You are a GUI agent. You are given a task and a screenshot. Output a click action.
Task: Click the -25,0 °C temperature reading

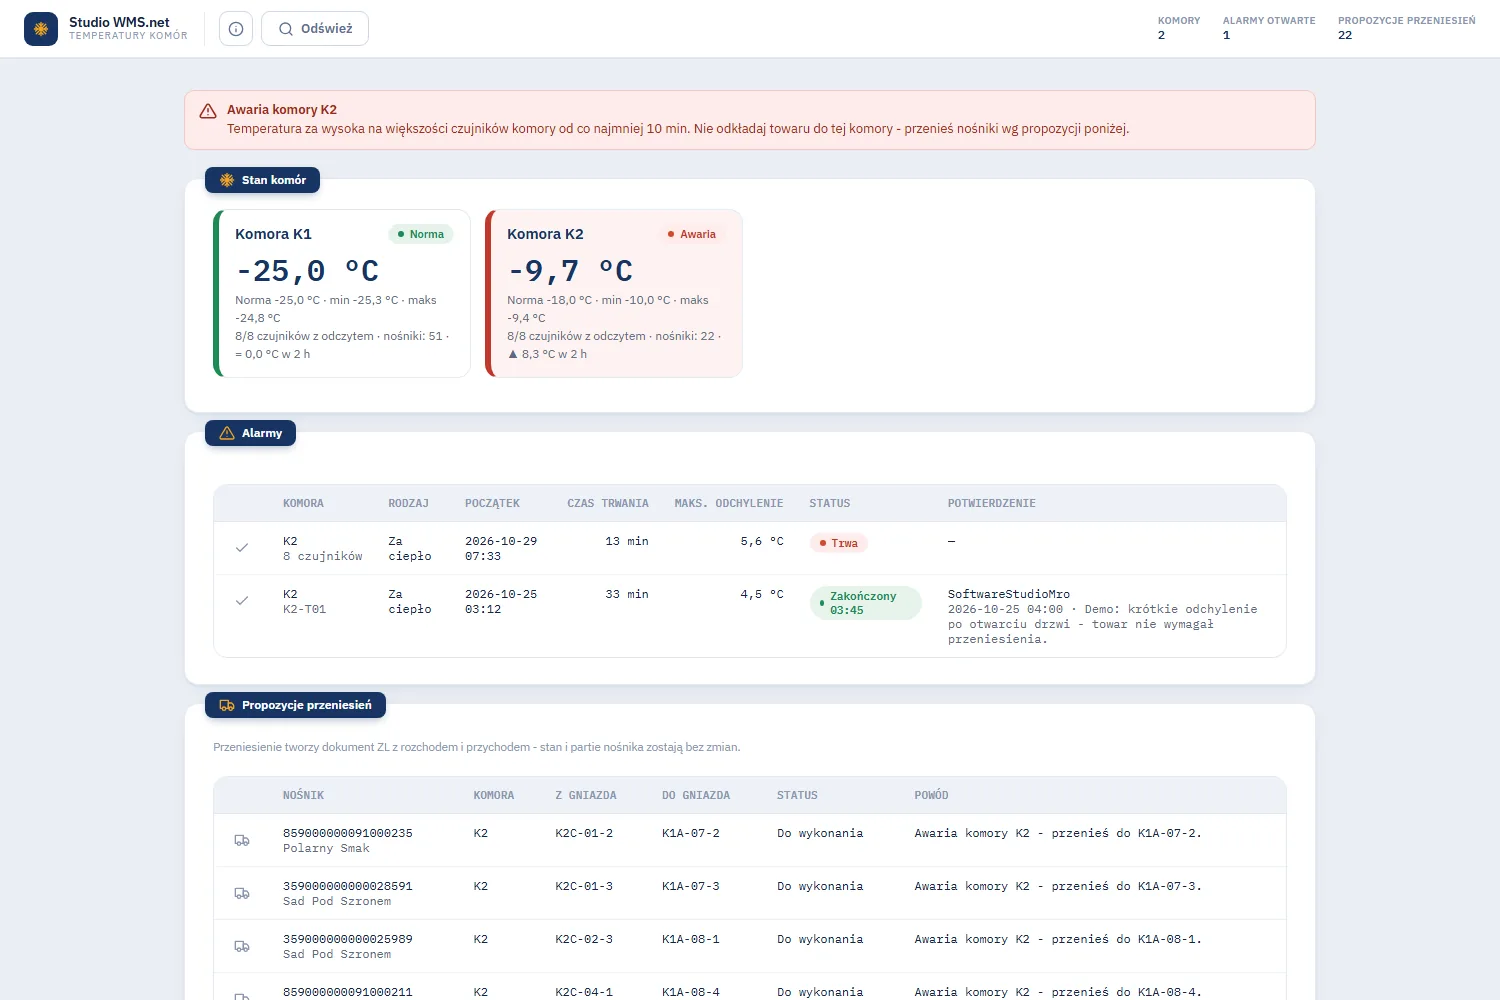click(307, 271)
